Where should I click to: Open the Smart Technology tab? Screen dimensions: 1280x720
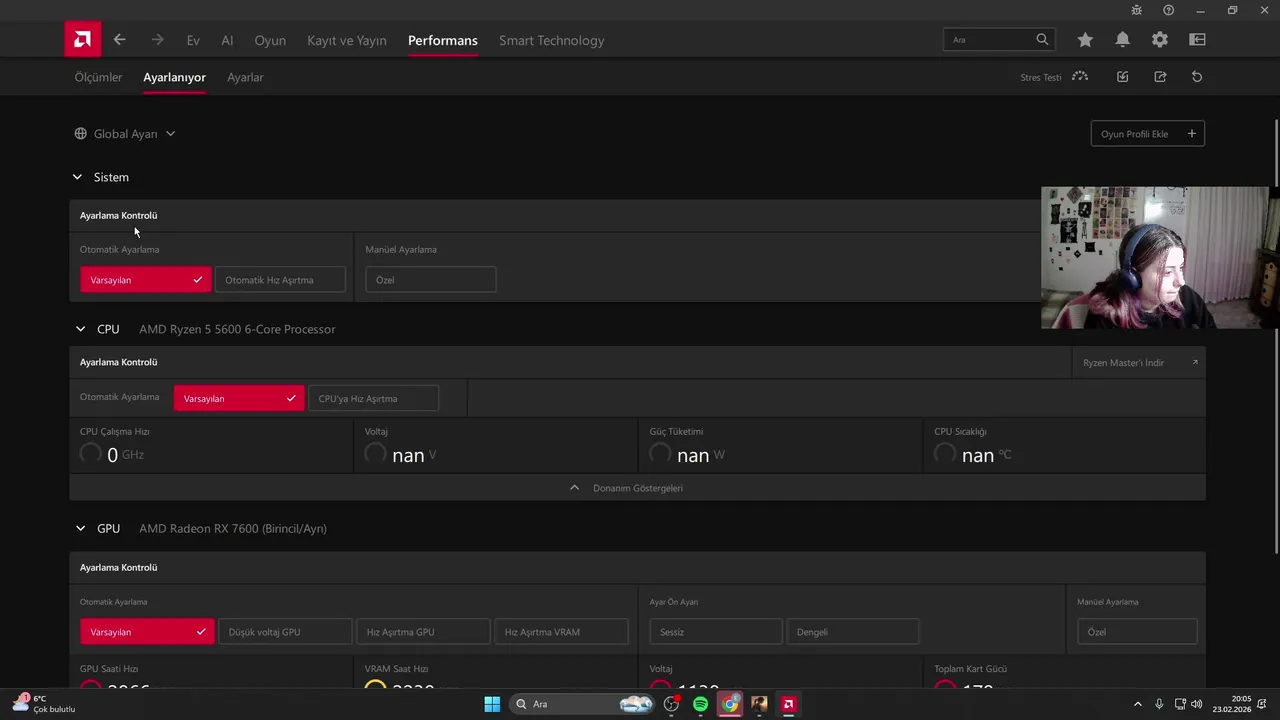pos(552,40)
